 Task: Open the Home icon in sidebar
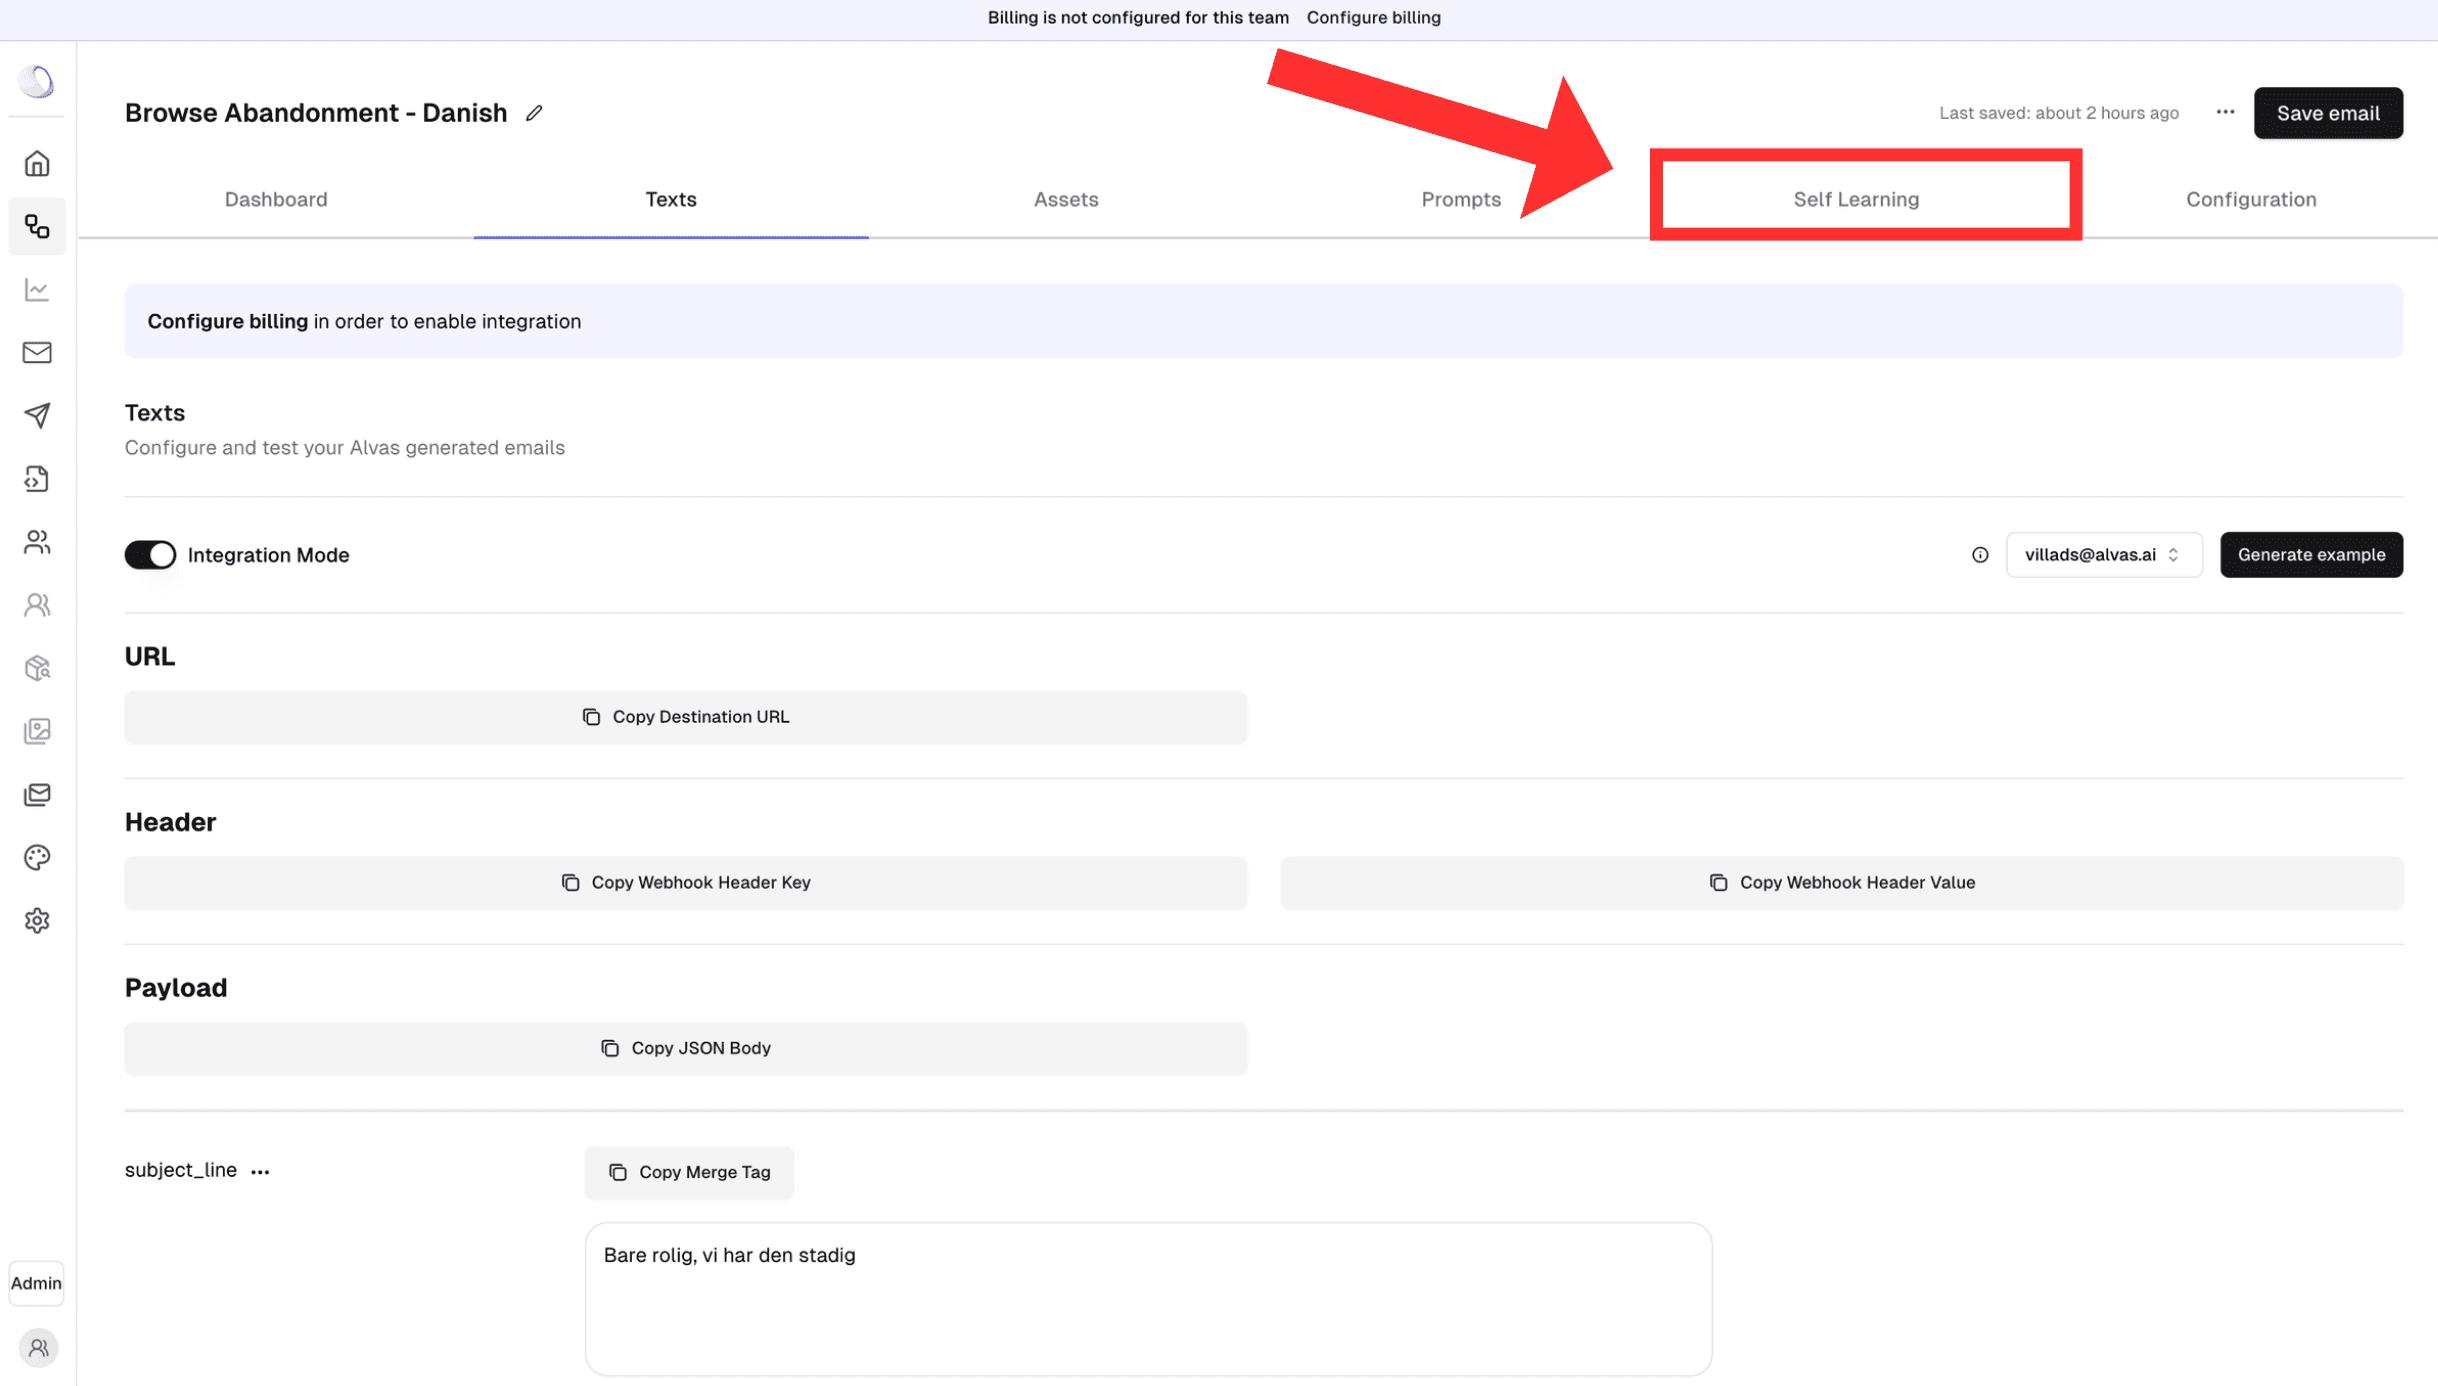tap(37, 163)
